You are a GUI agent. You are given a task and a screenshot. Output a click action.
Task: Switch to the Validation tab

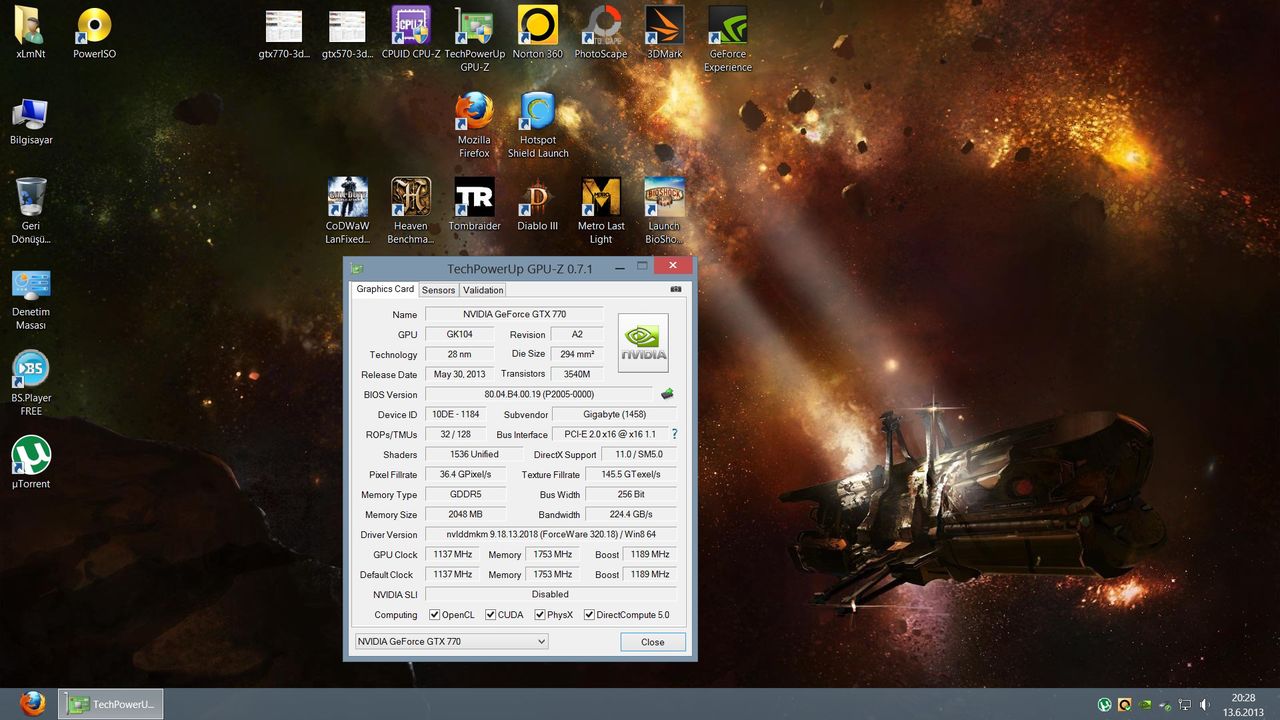[483, 290]
